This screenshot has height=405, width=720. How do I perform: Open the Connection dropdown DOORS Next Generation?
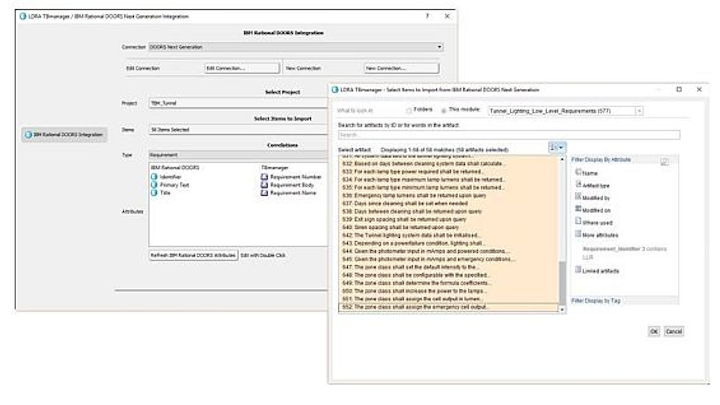click(x=296, y=47)
